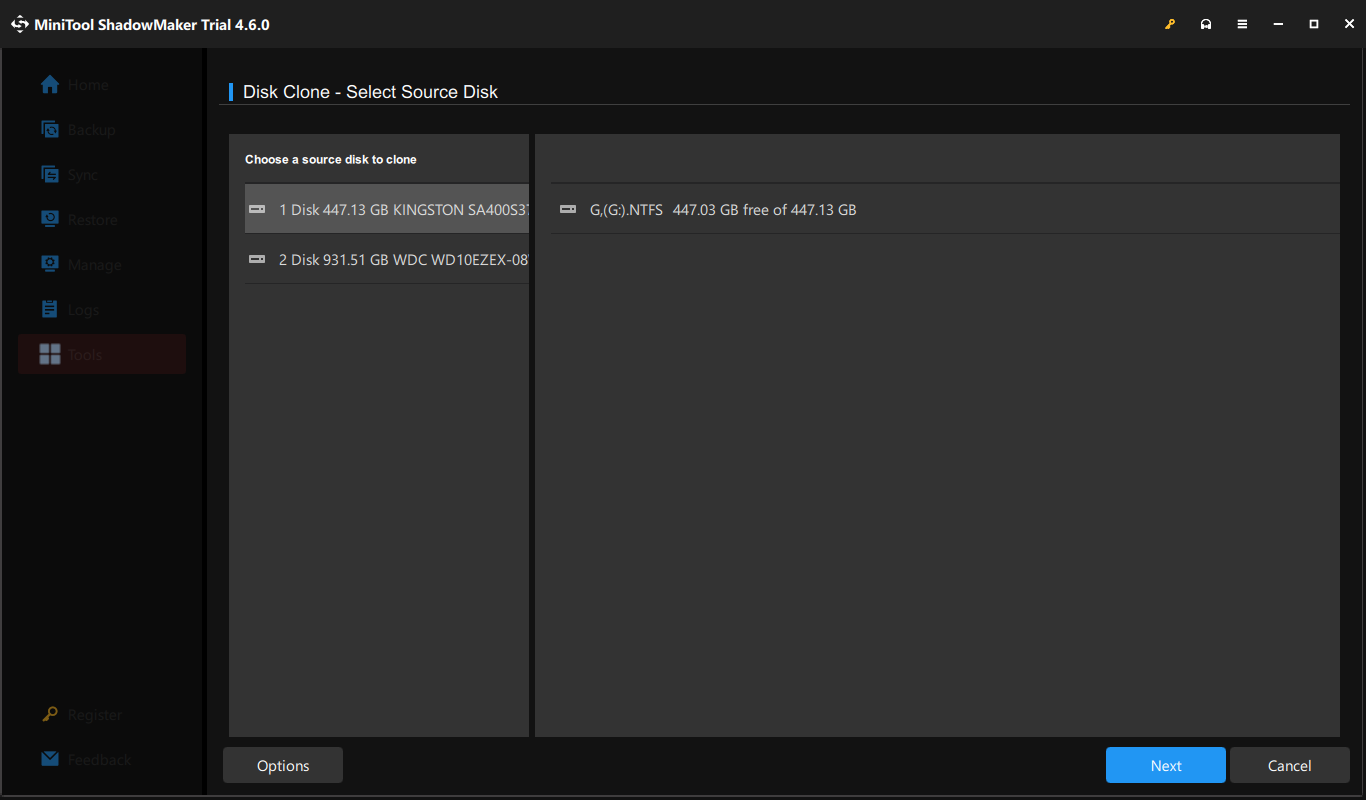This screenshot has width=1366, height=800.
Task: Open support via the headset icon
Action: (x=1206, y=23)
